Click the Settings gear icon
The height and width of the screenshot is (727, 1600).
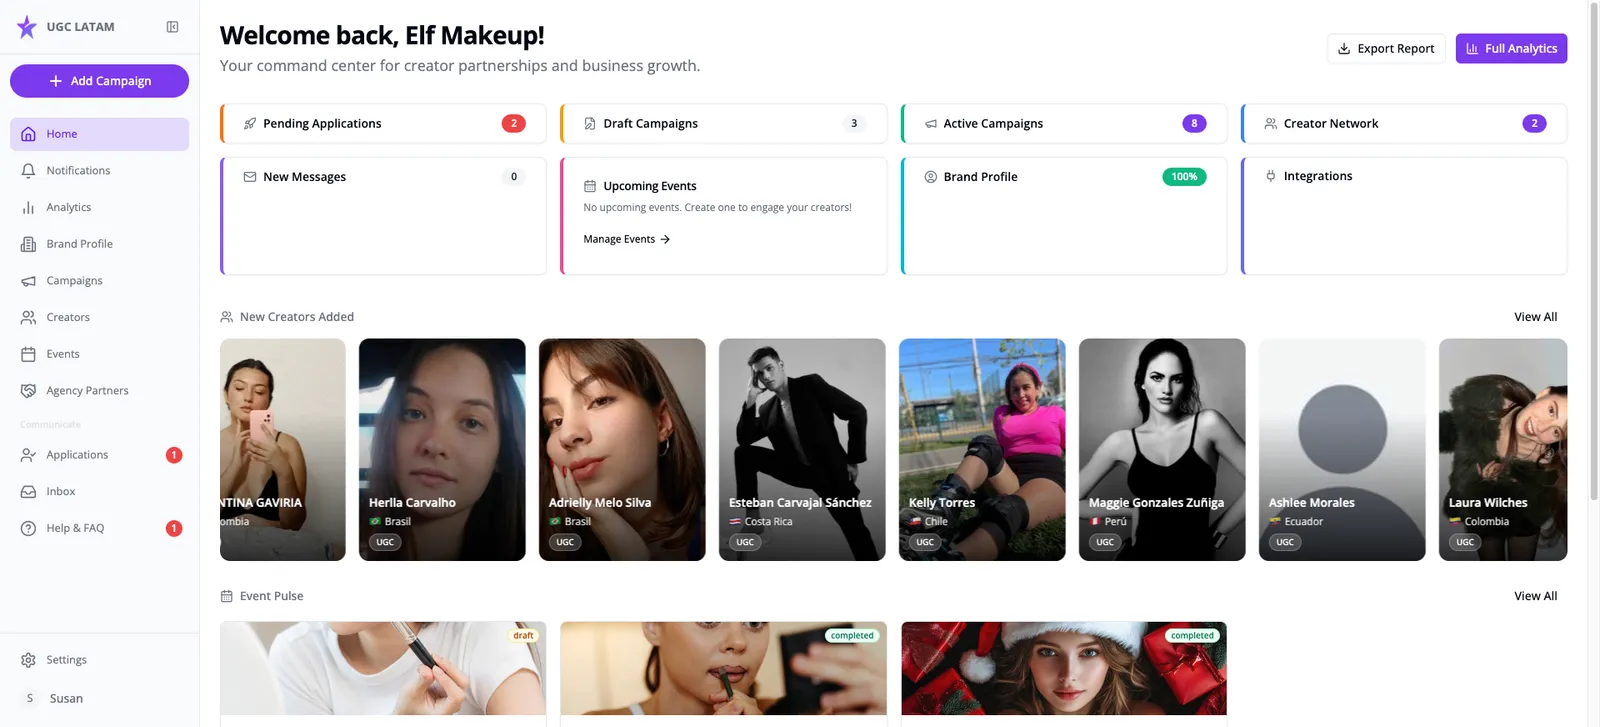click(28, 660)
